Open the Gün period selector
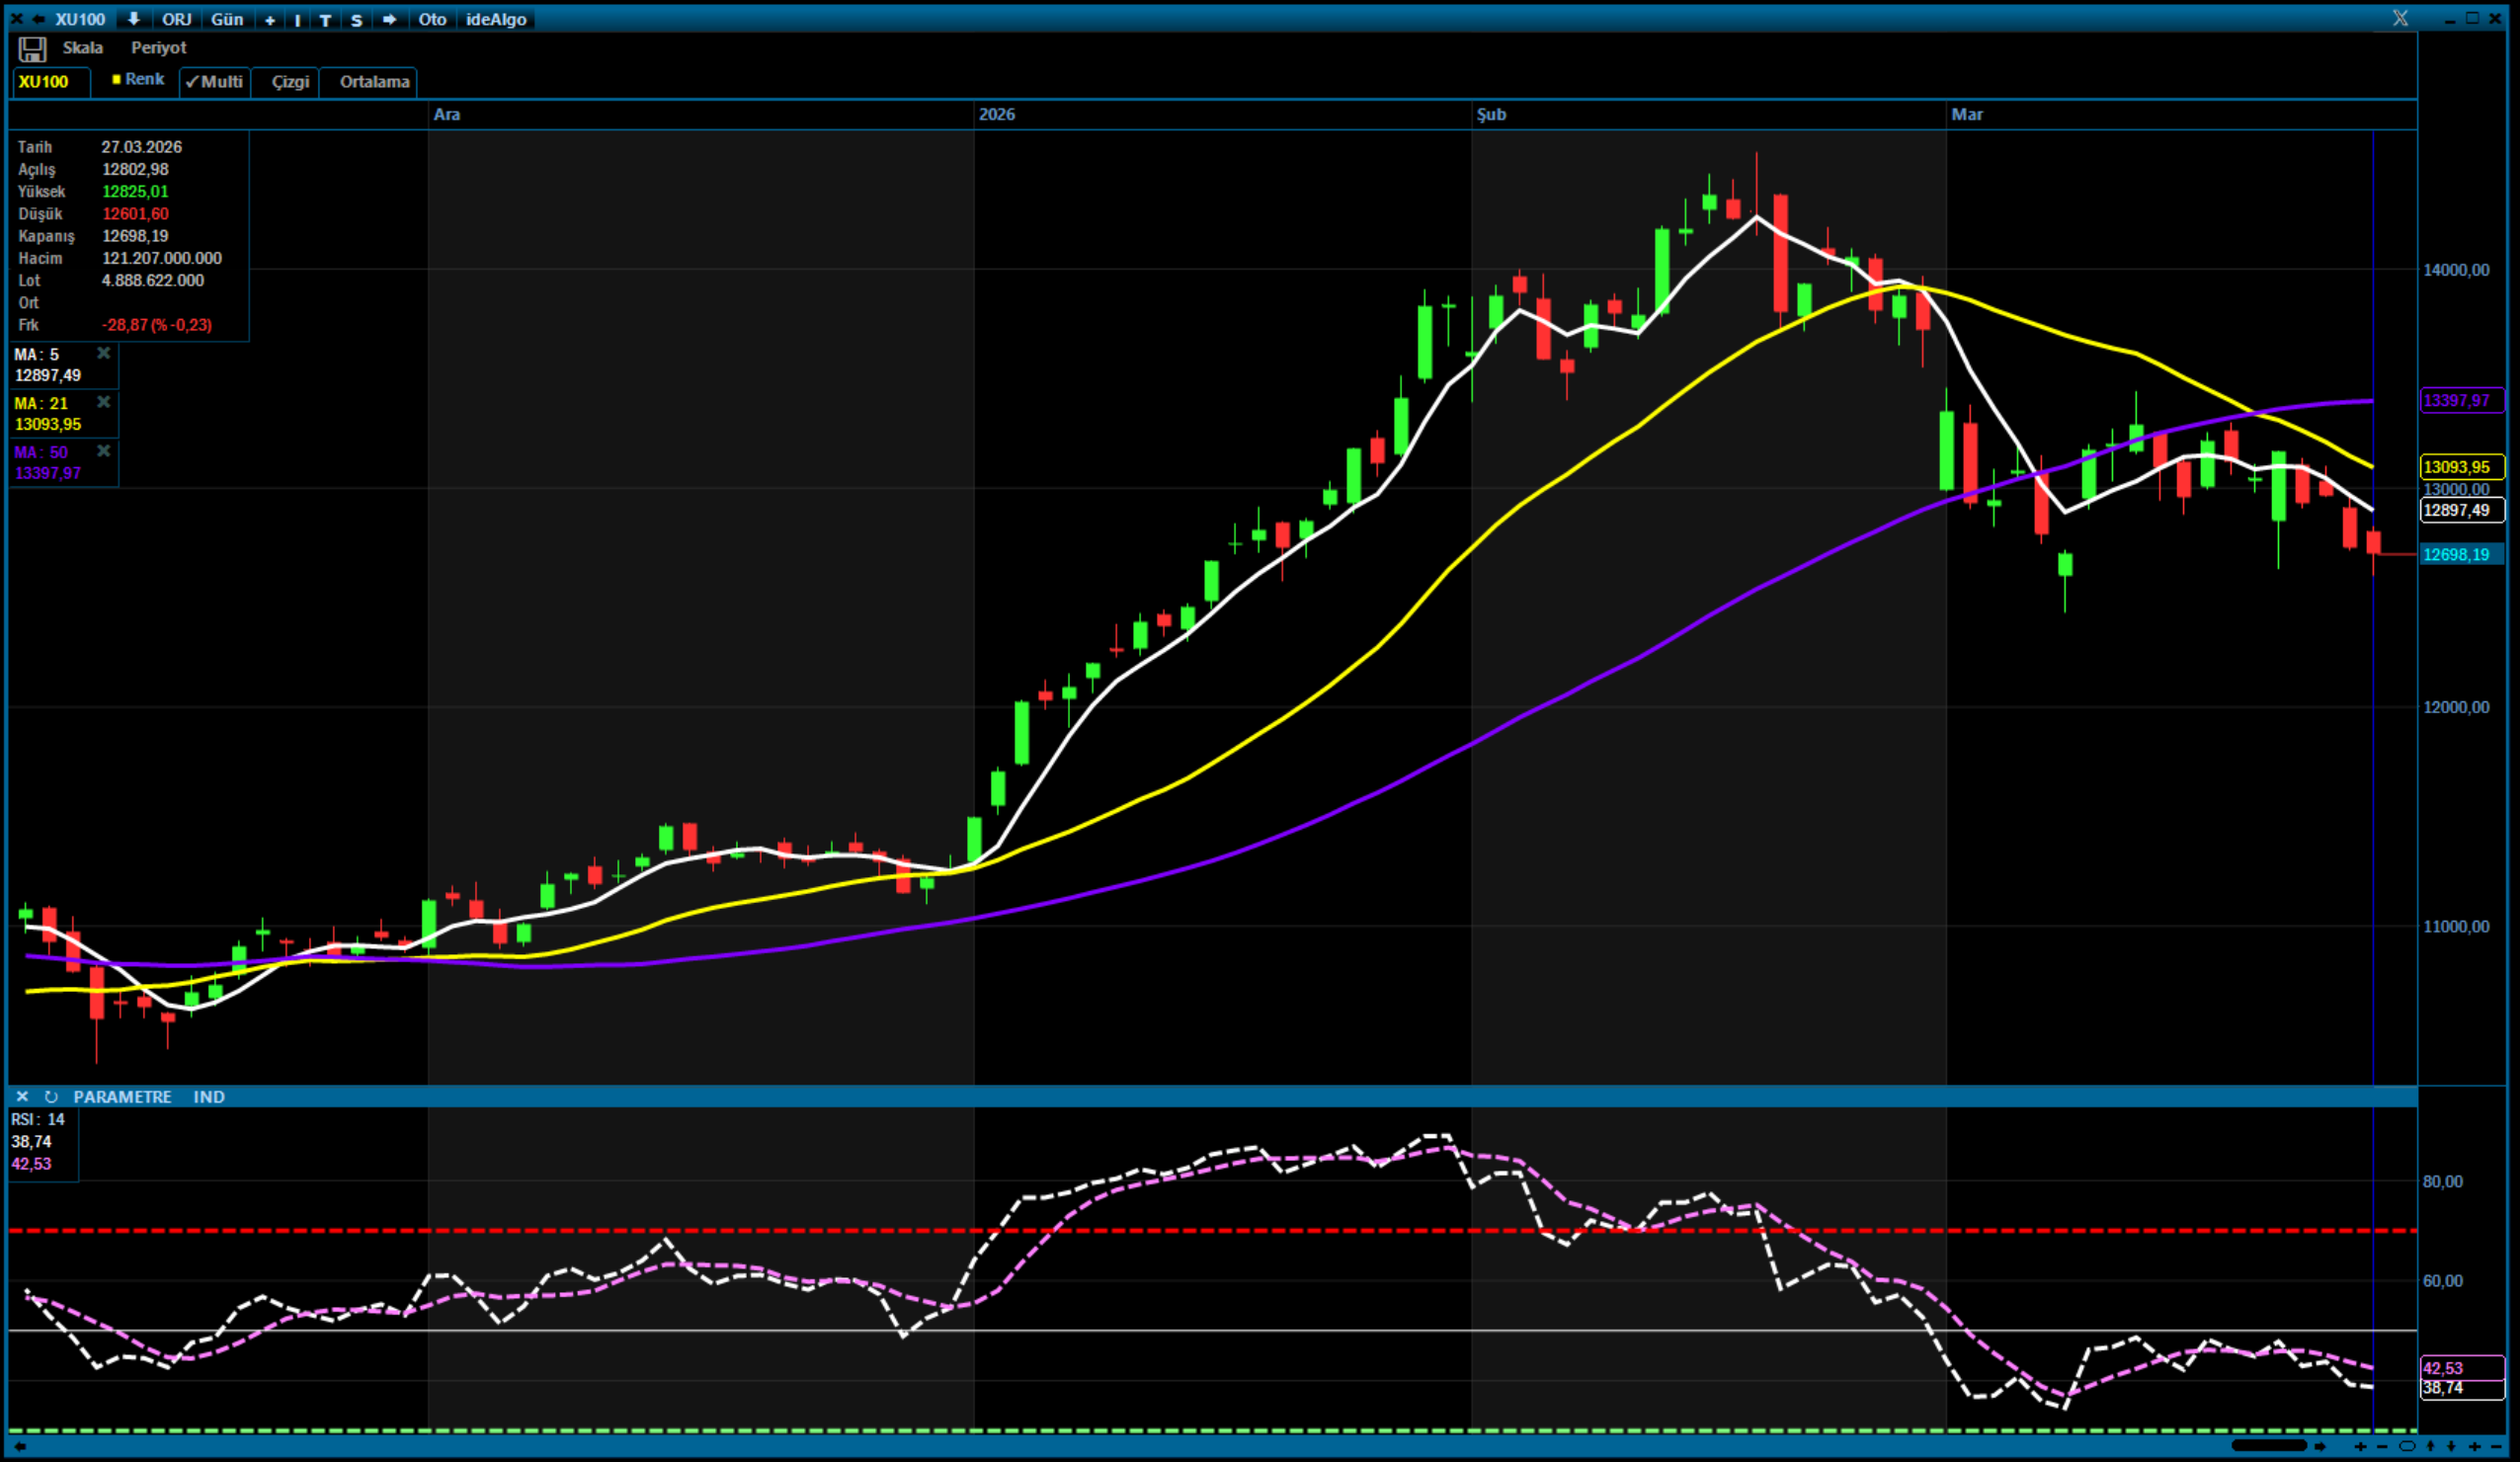This screenshot has width=2520, height=1462. [x=227, y=19]
